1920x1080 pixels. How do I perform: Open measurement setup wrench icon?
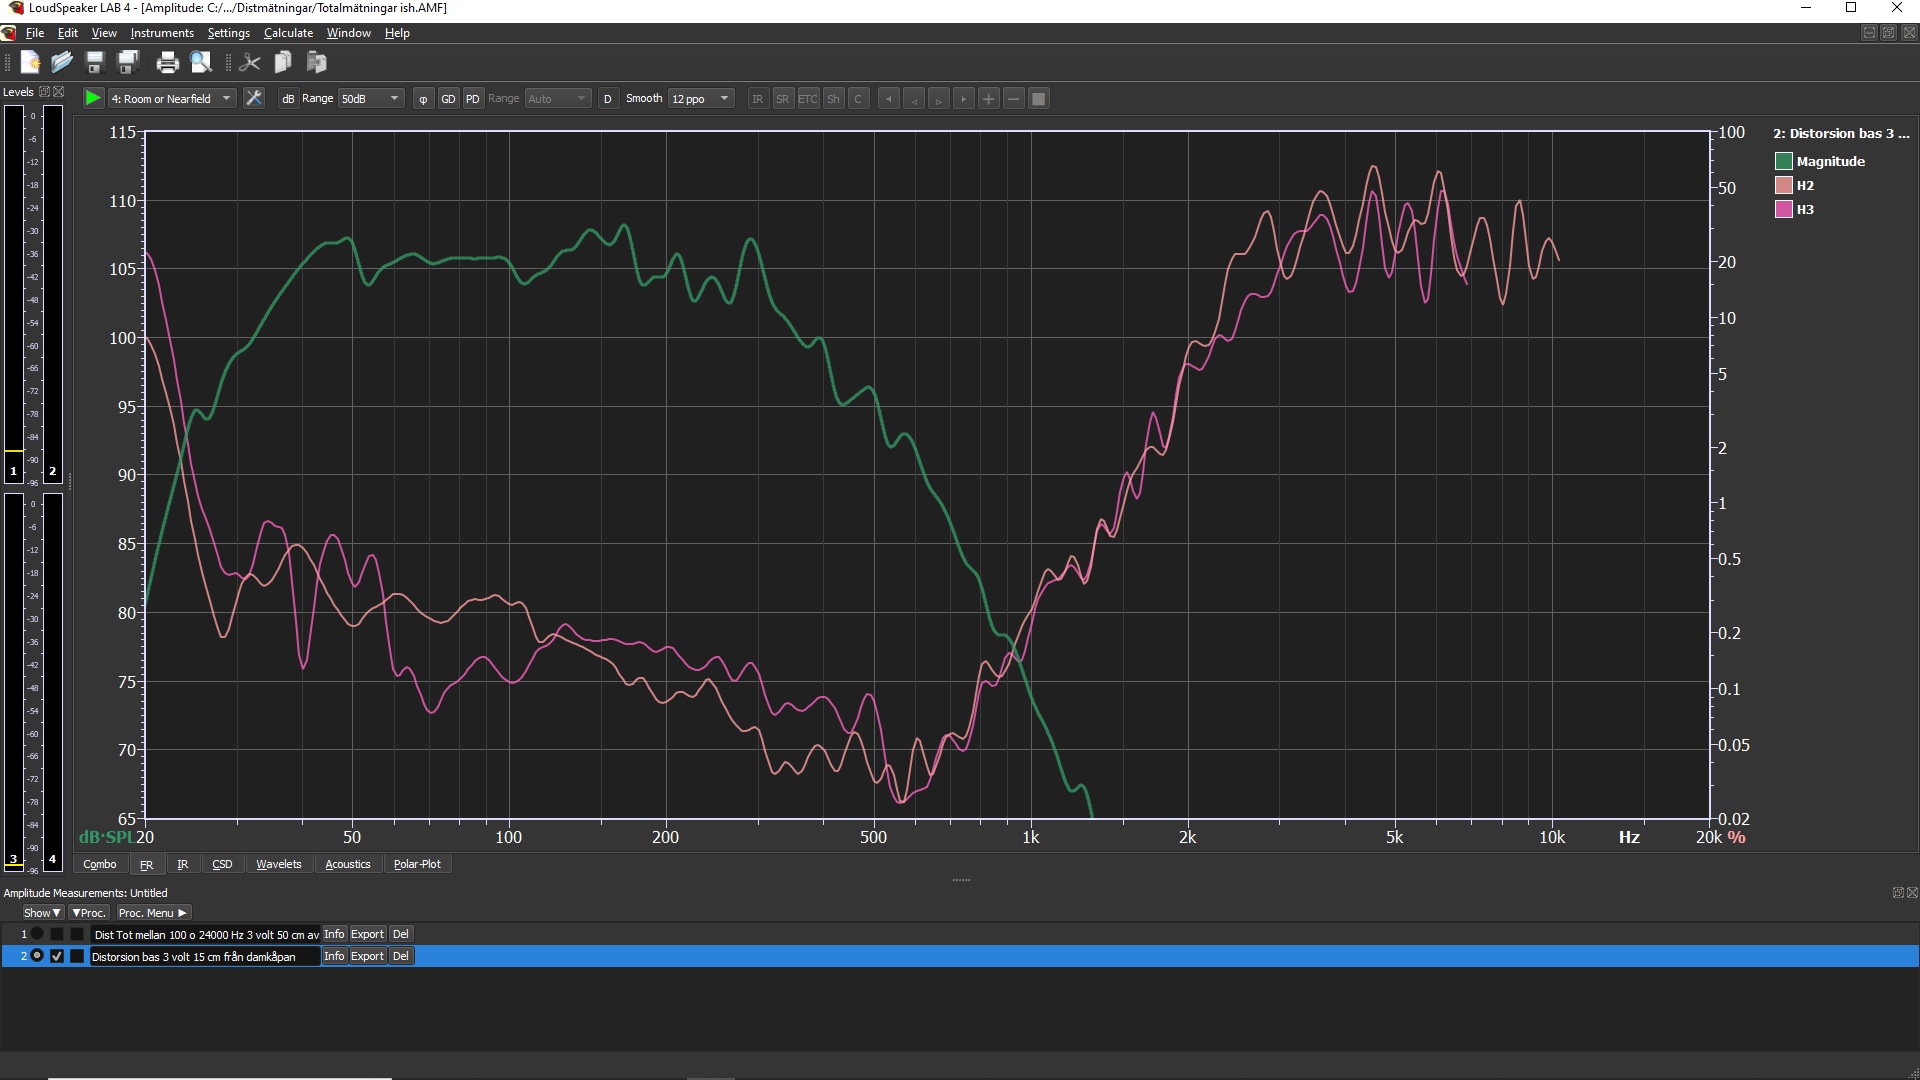point(254,98)
